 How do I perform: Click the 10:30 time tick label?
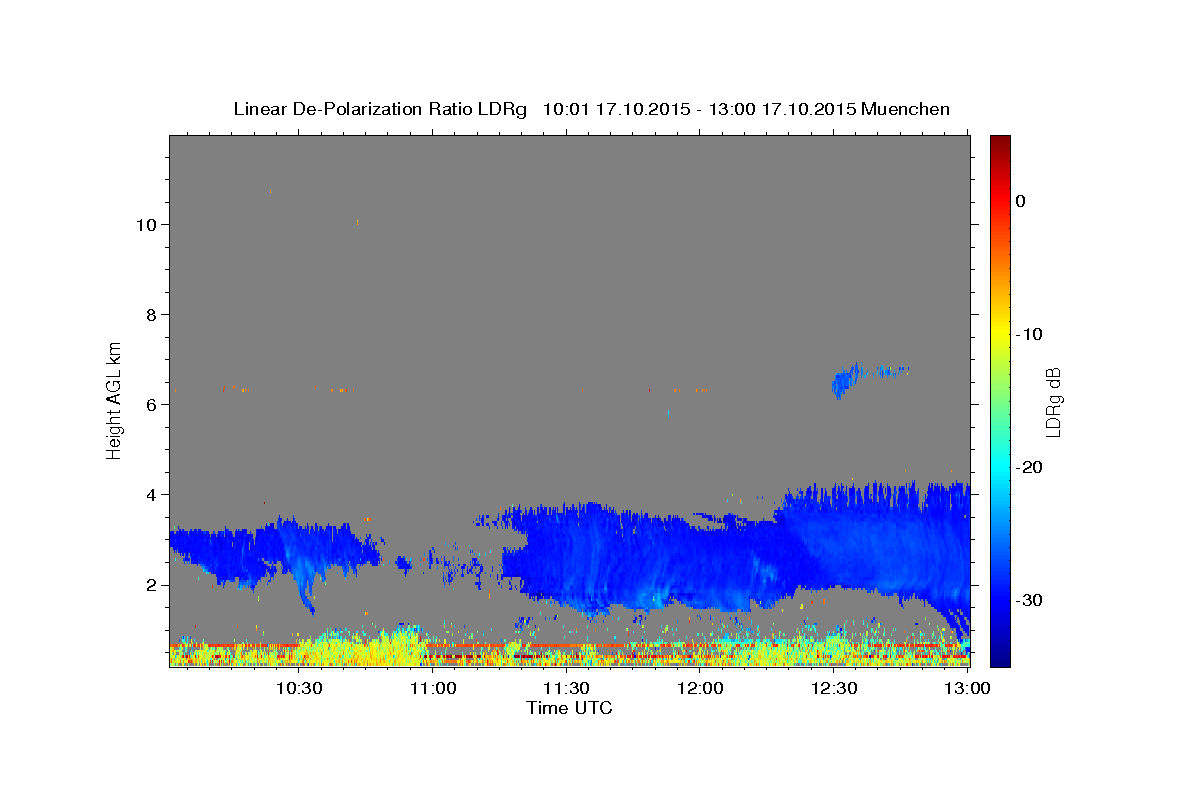click(298, 688)
